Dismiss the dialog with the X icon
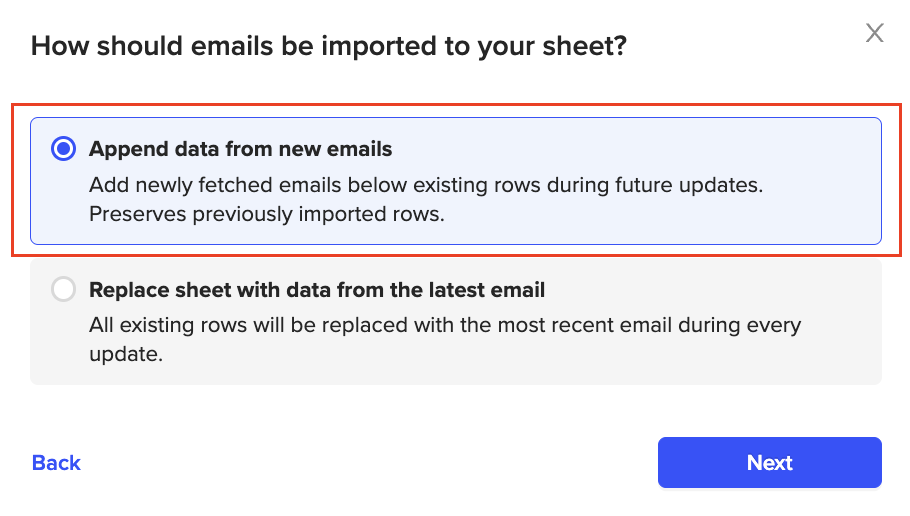Screen dimensions: 910x516 (874, 33)
